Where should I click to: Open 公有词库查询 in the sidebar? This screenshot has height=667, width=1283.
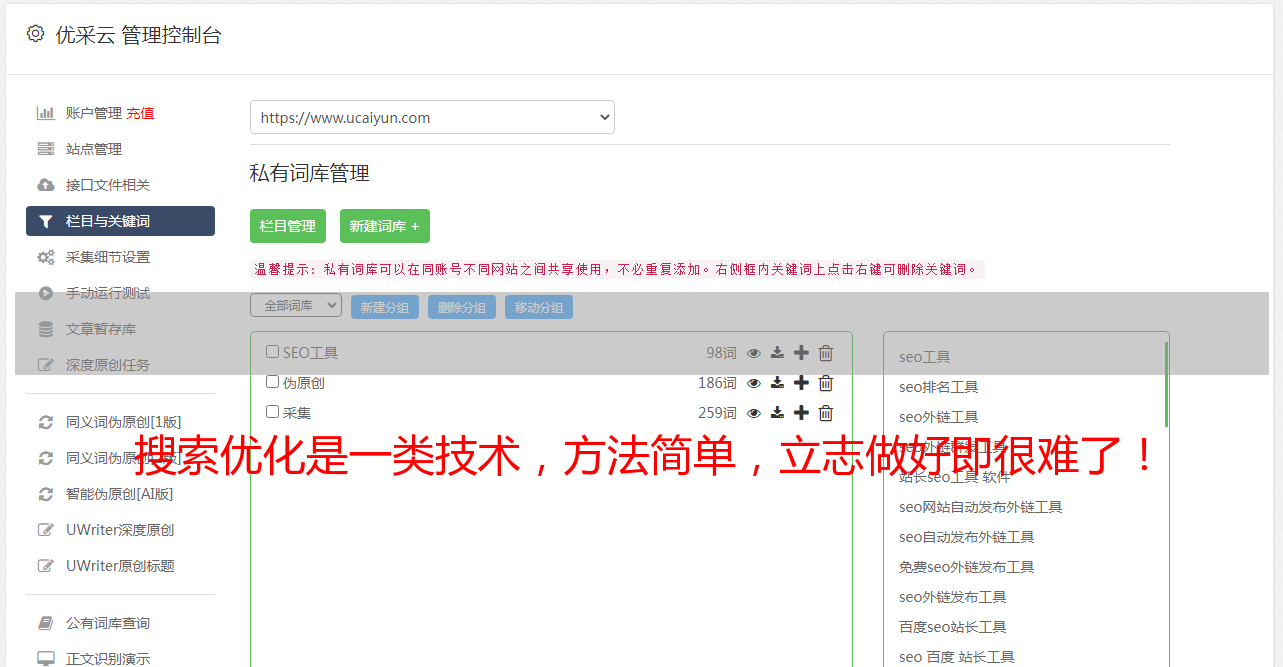[x=108, y=623]
